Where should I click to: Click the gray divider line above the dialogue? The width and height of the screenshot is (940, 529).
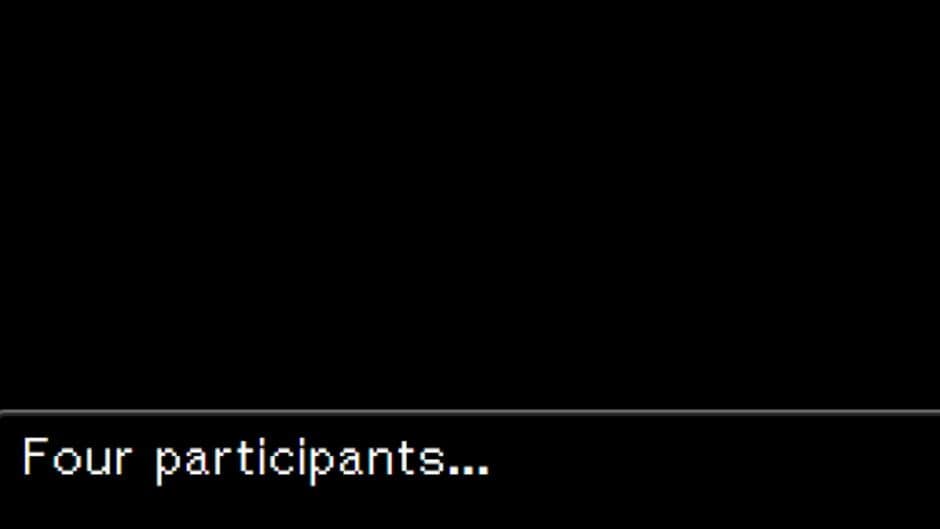[x=470, y=413]
